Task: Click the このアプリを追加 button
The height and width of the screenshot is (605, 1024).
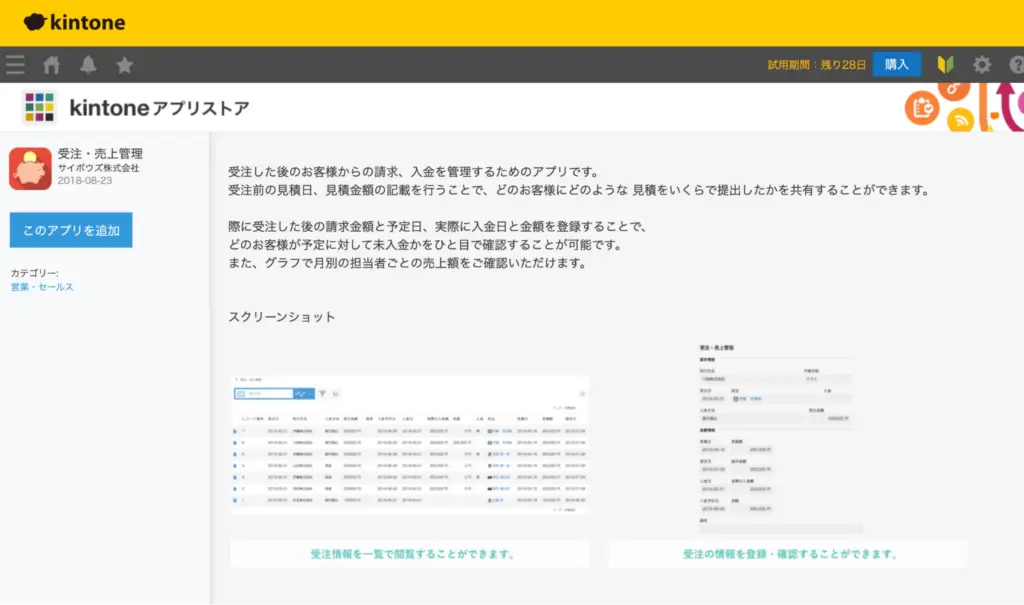Action: tap(70, 229)
